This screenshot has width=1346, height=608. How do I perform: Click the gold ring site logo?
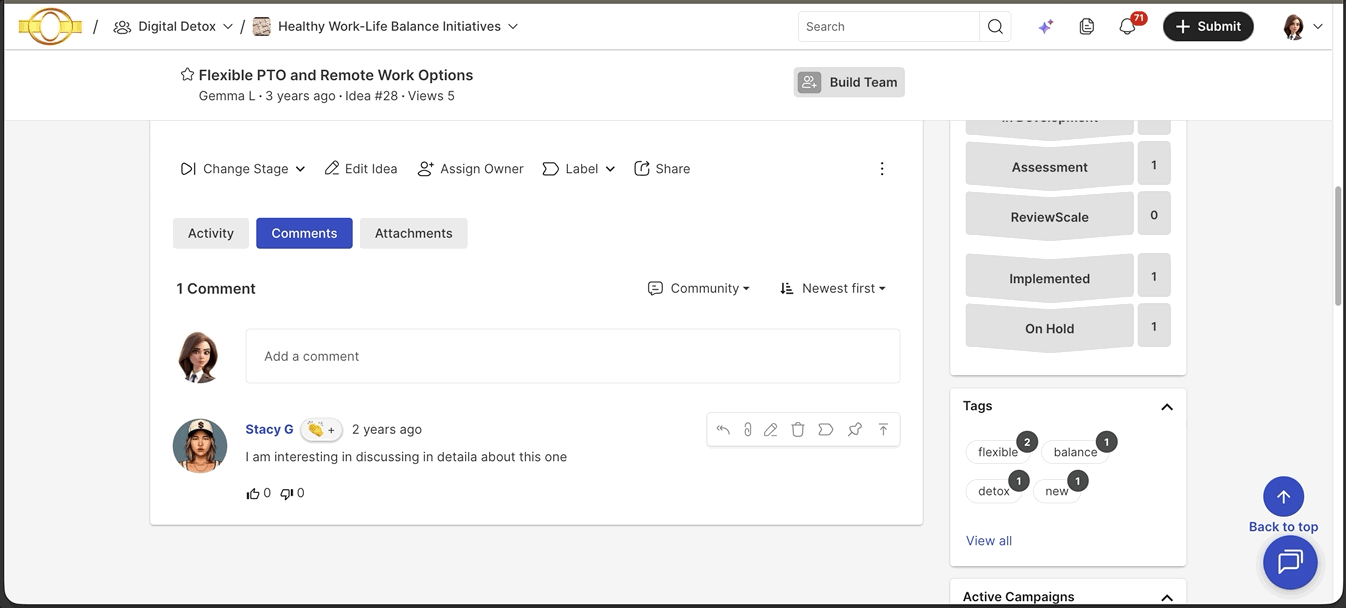pyautogui.click(x=50, y=26)
